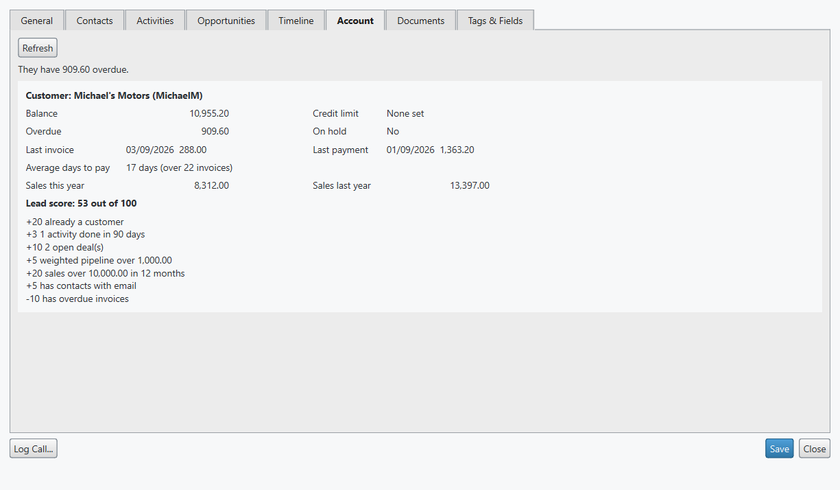
Task: Click the Log Call... button
Action: point(33,449)
